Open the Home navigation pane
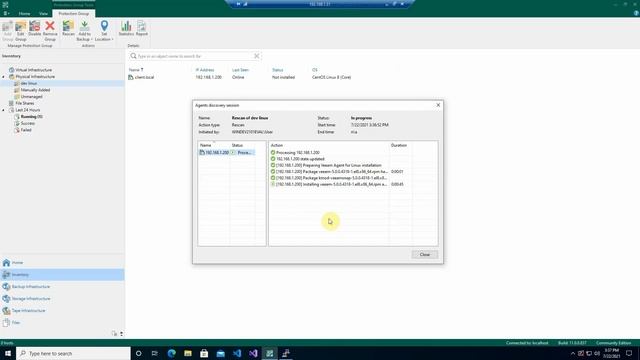The image size is (640, 360). click(x=62, y=263)
